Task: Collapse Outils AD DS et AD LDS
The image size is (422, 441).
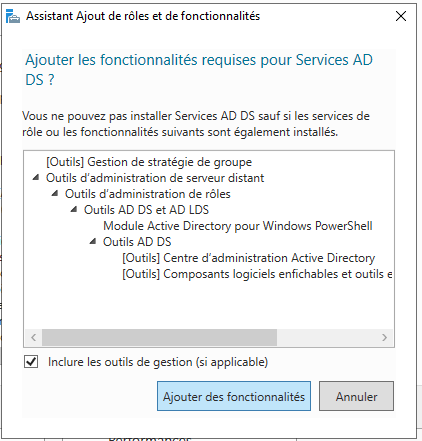Action: click(74, 209)
